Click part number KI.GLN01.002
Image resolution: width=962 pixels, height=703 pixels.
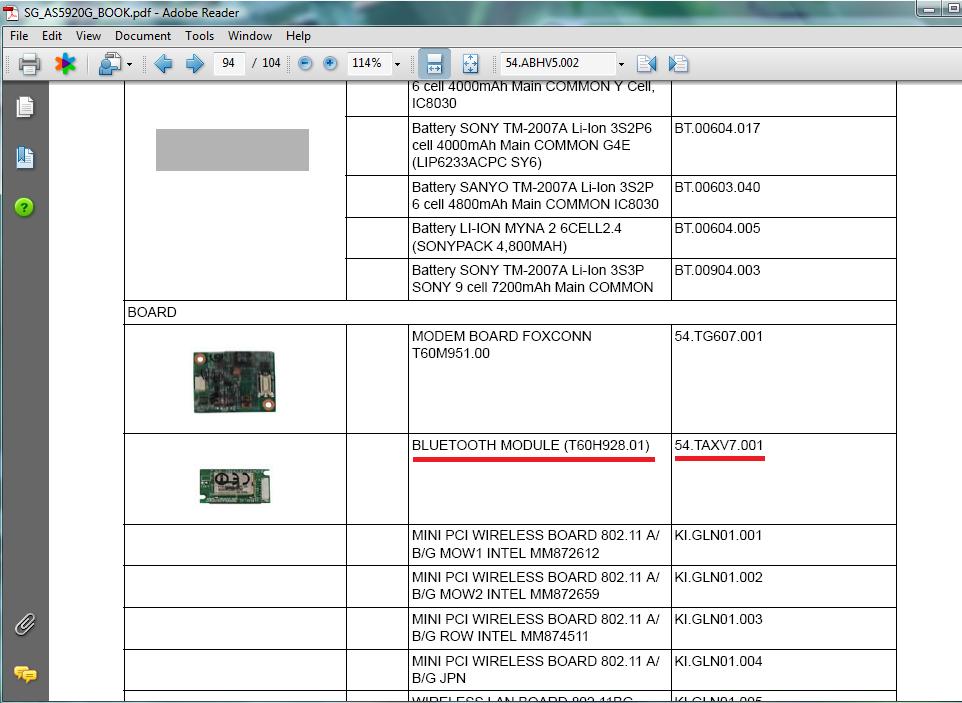pyautogui.click(x=718, y=577)
